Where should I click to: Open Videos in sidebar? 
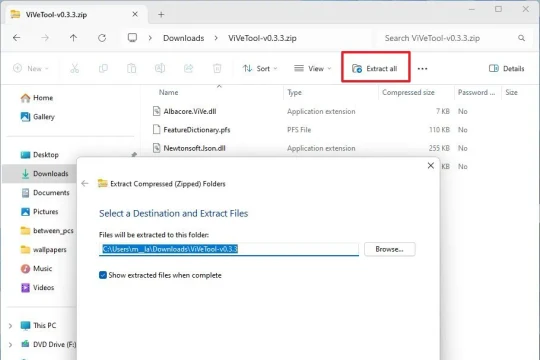coord(37,287)
